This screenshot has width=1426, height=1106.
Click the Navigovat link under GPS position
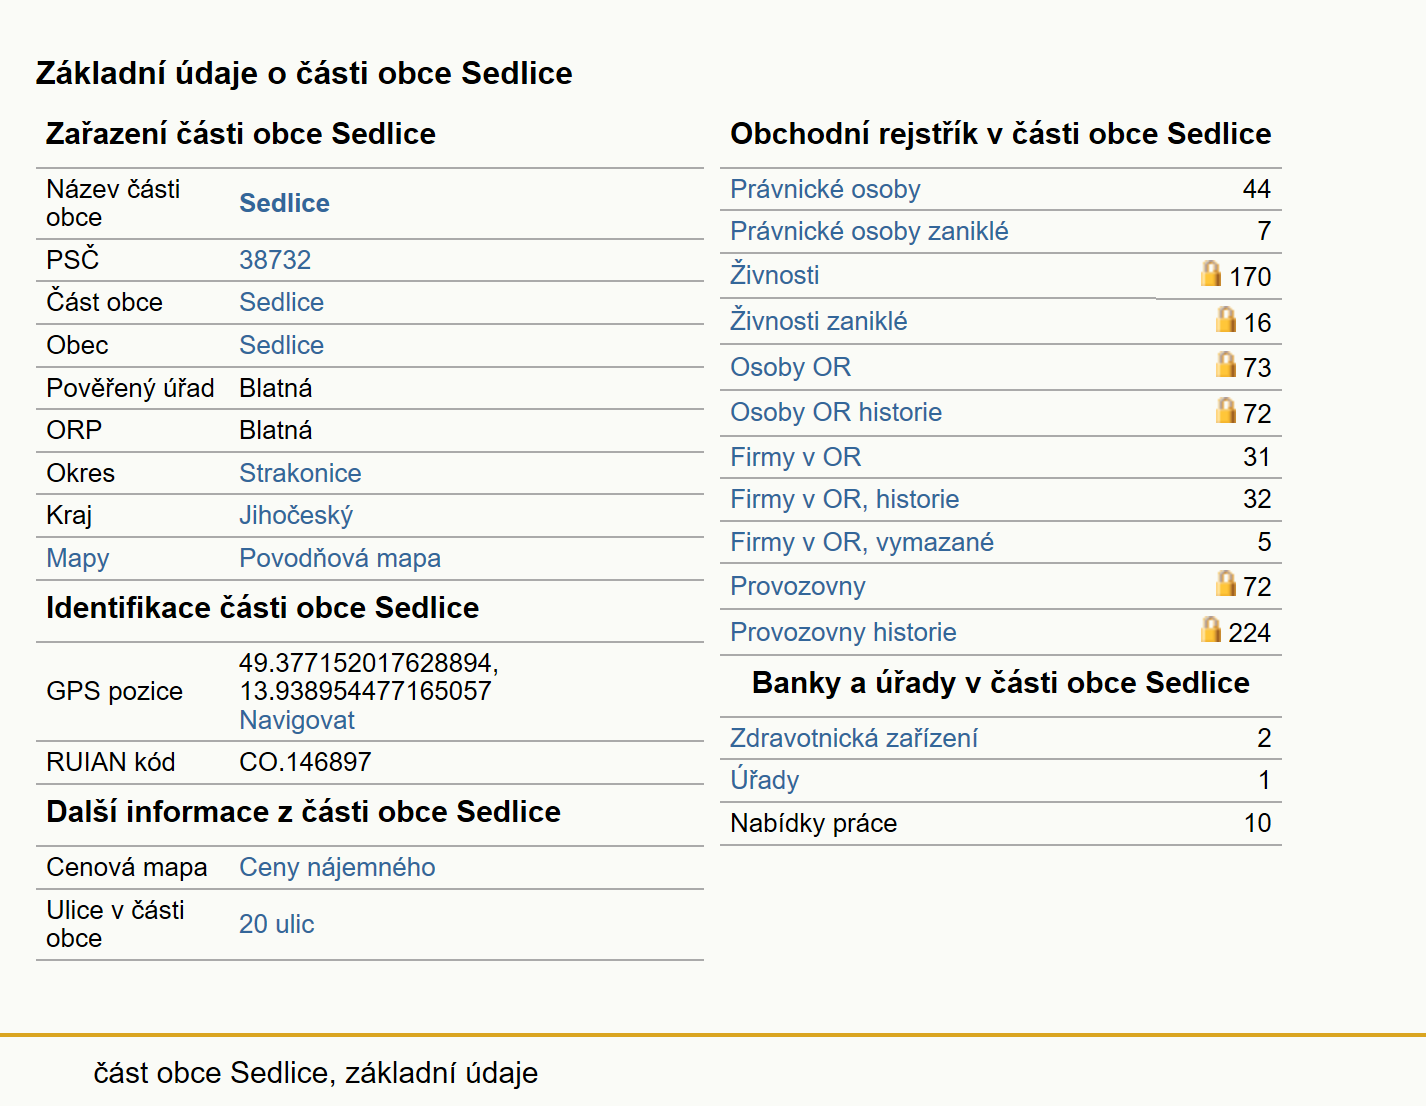[297, 720]
